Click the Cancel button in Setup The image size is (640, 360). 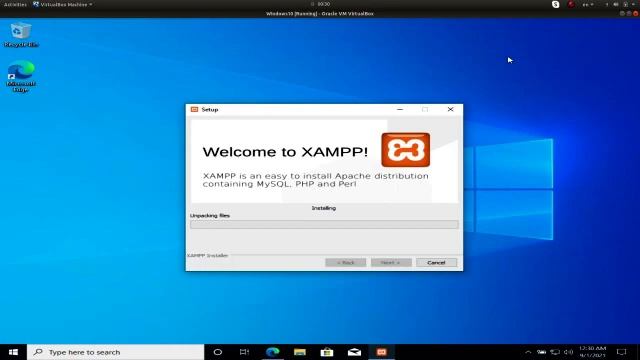pyautogui.click(x=436, y=262)
